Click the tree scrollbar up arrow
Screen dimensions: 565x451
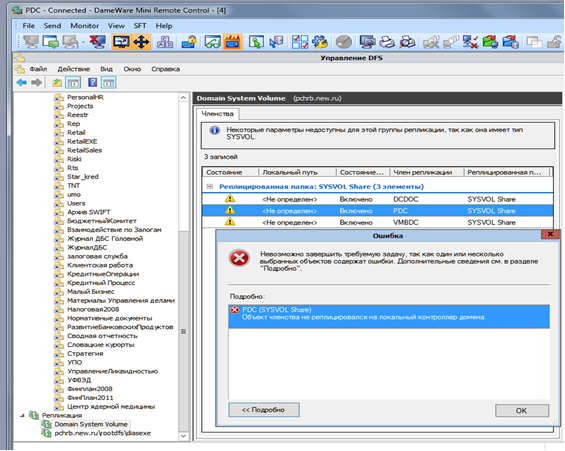(x=183, y=98)
